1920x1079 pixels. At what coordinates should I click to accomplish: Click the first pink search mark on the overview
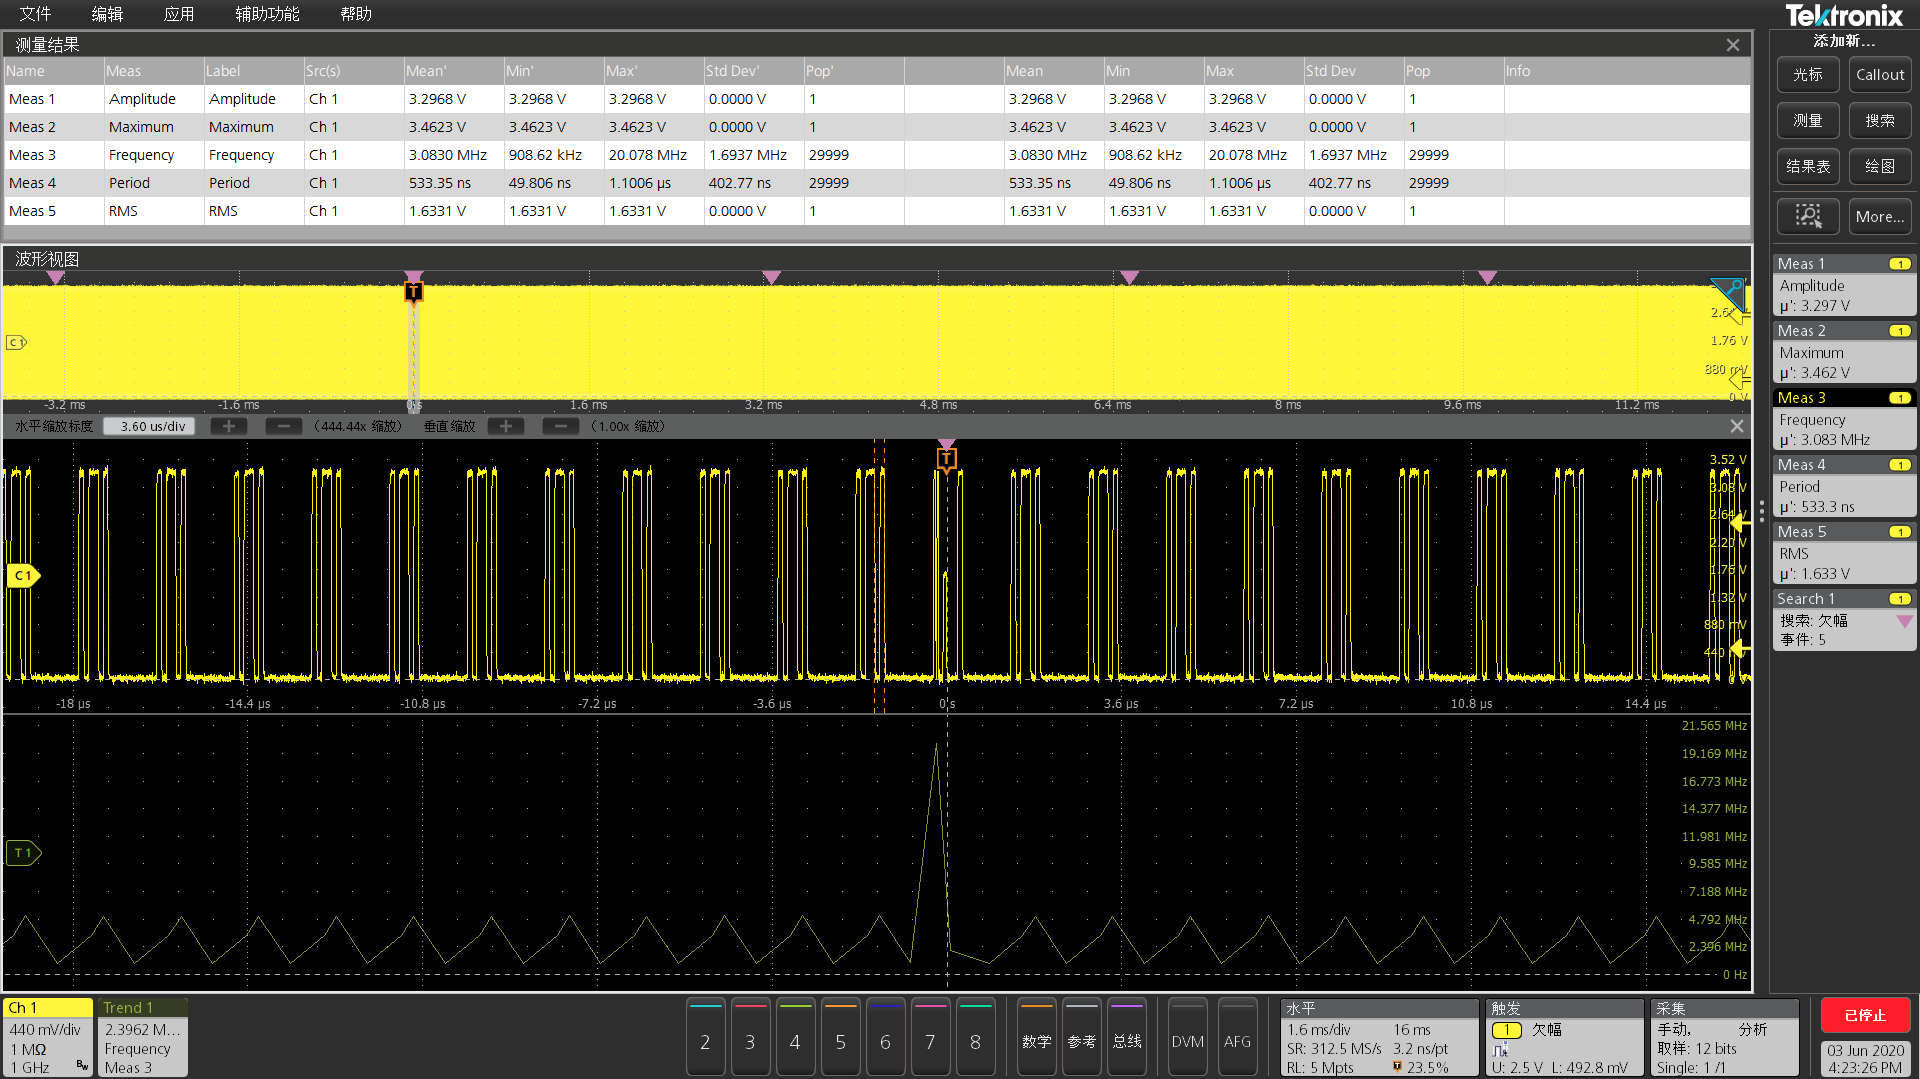coord(56,277)
